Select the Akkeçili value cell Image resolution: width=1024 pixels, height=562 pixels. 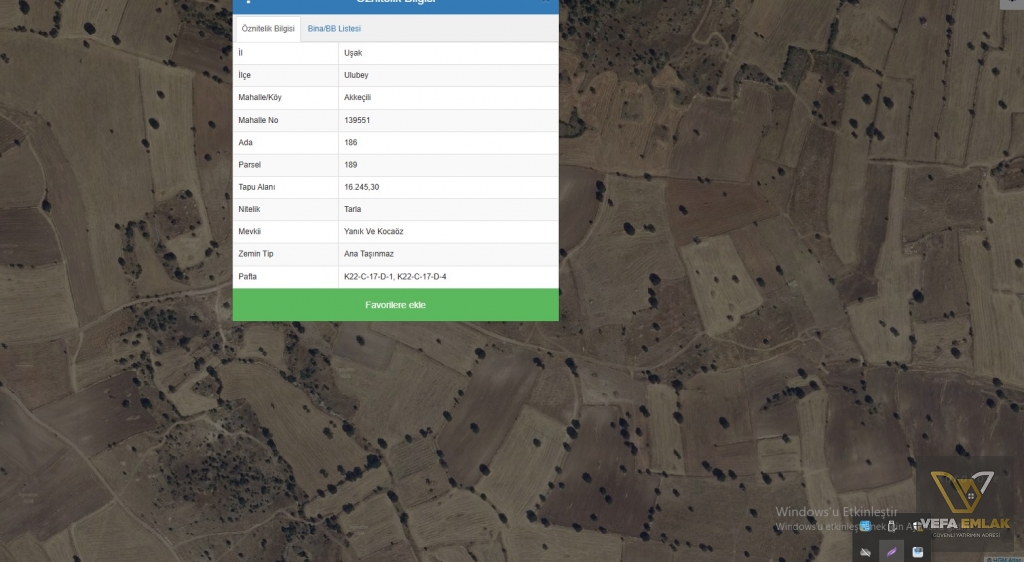pos(449,97)
